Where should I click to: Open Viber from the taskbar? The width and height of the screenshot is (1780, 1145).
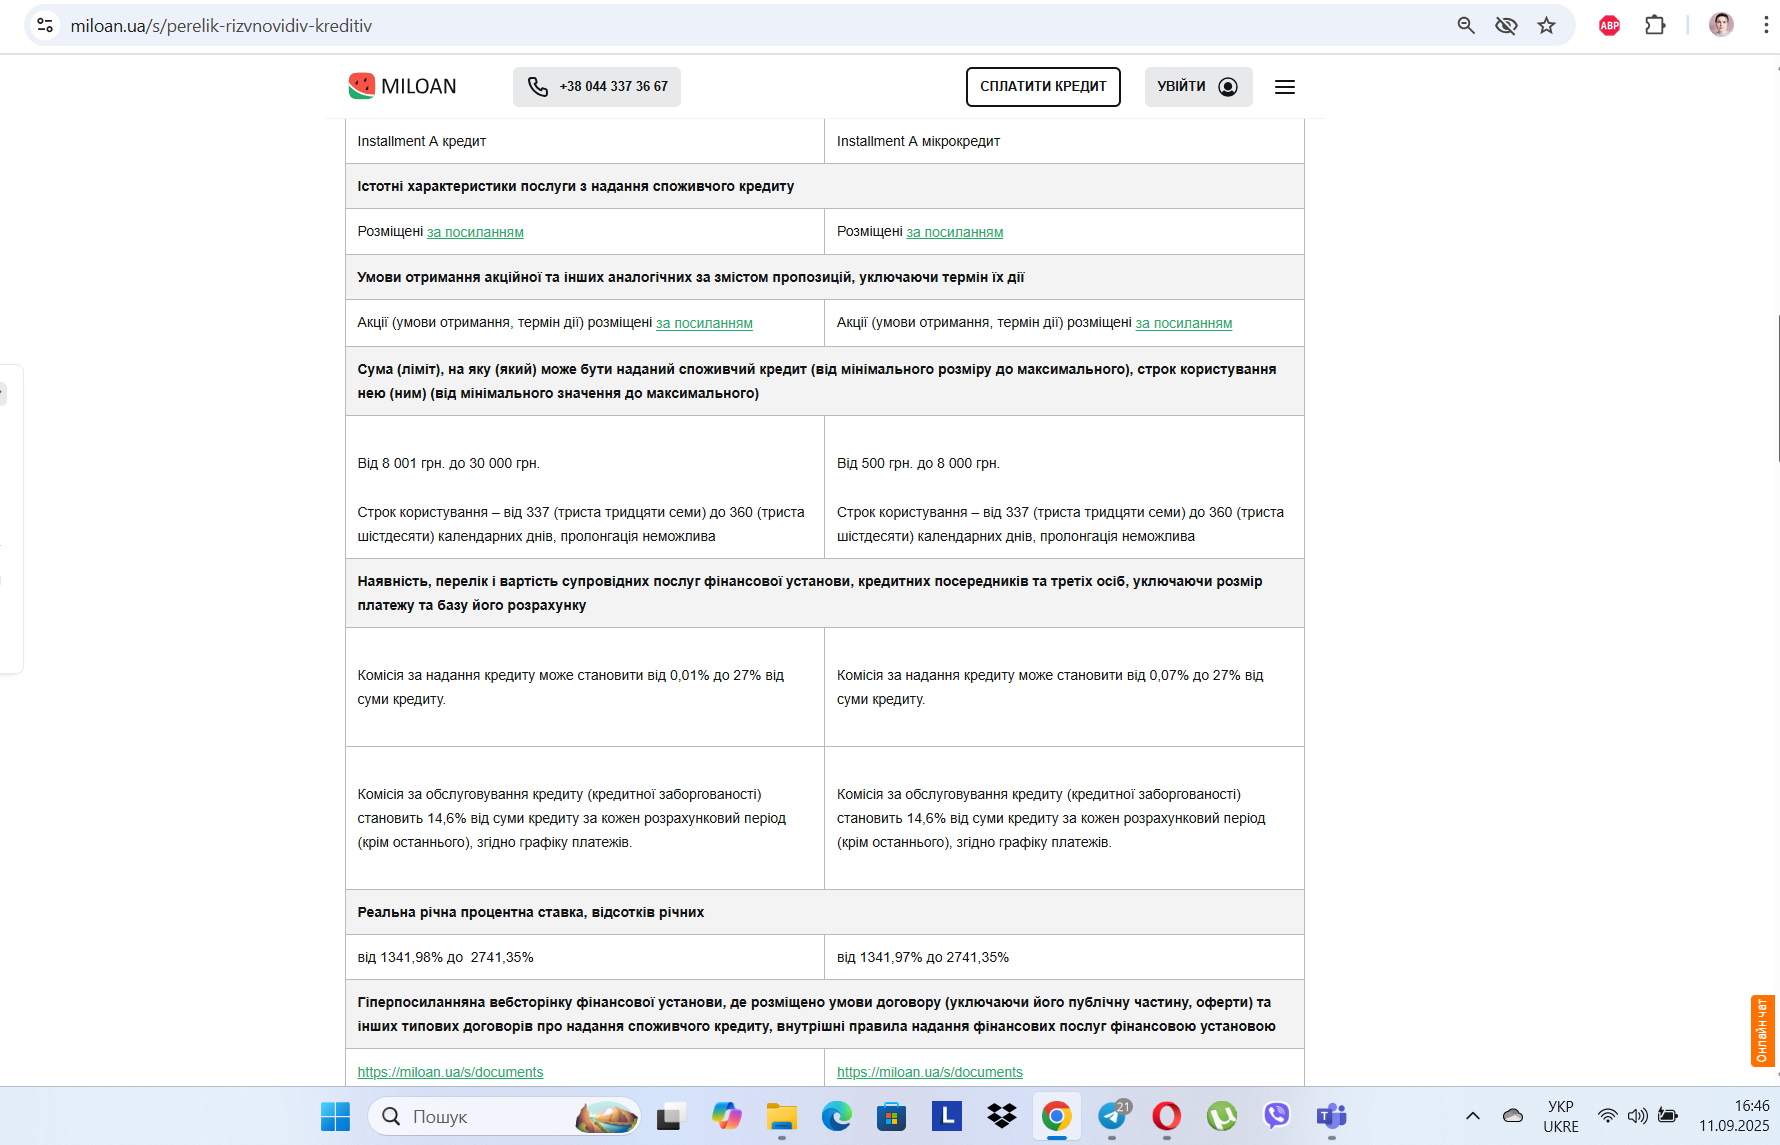coord(1276,1116)
